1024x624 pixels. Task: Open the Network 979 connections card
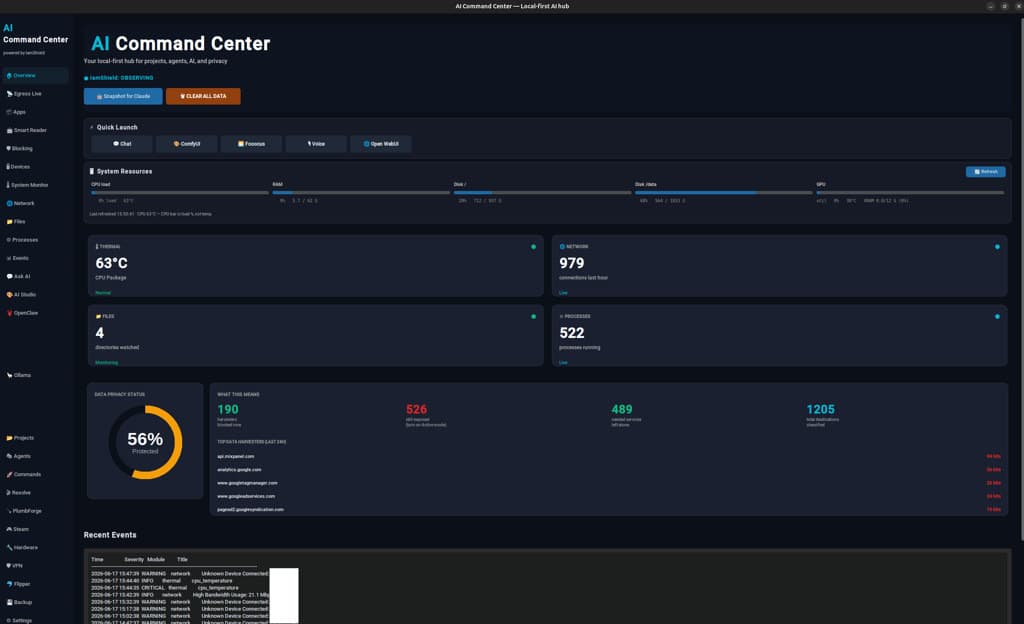click(779, 266)
